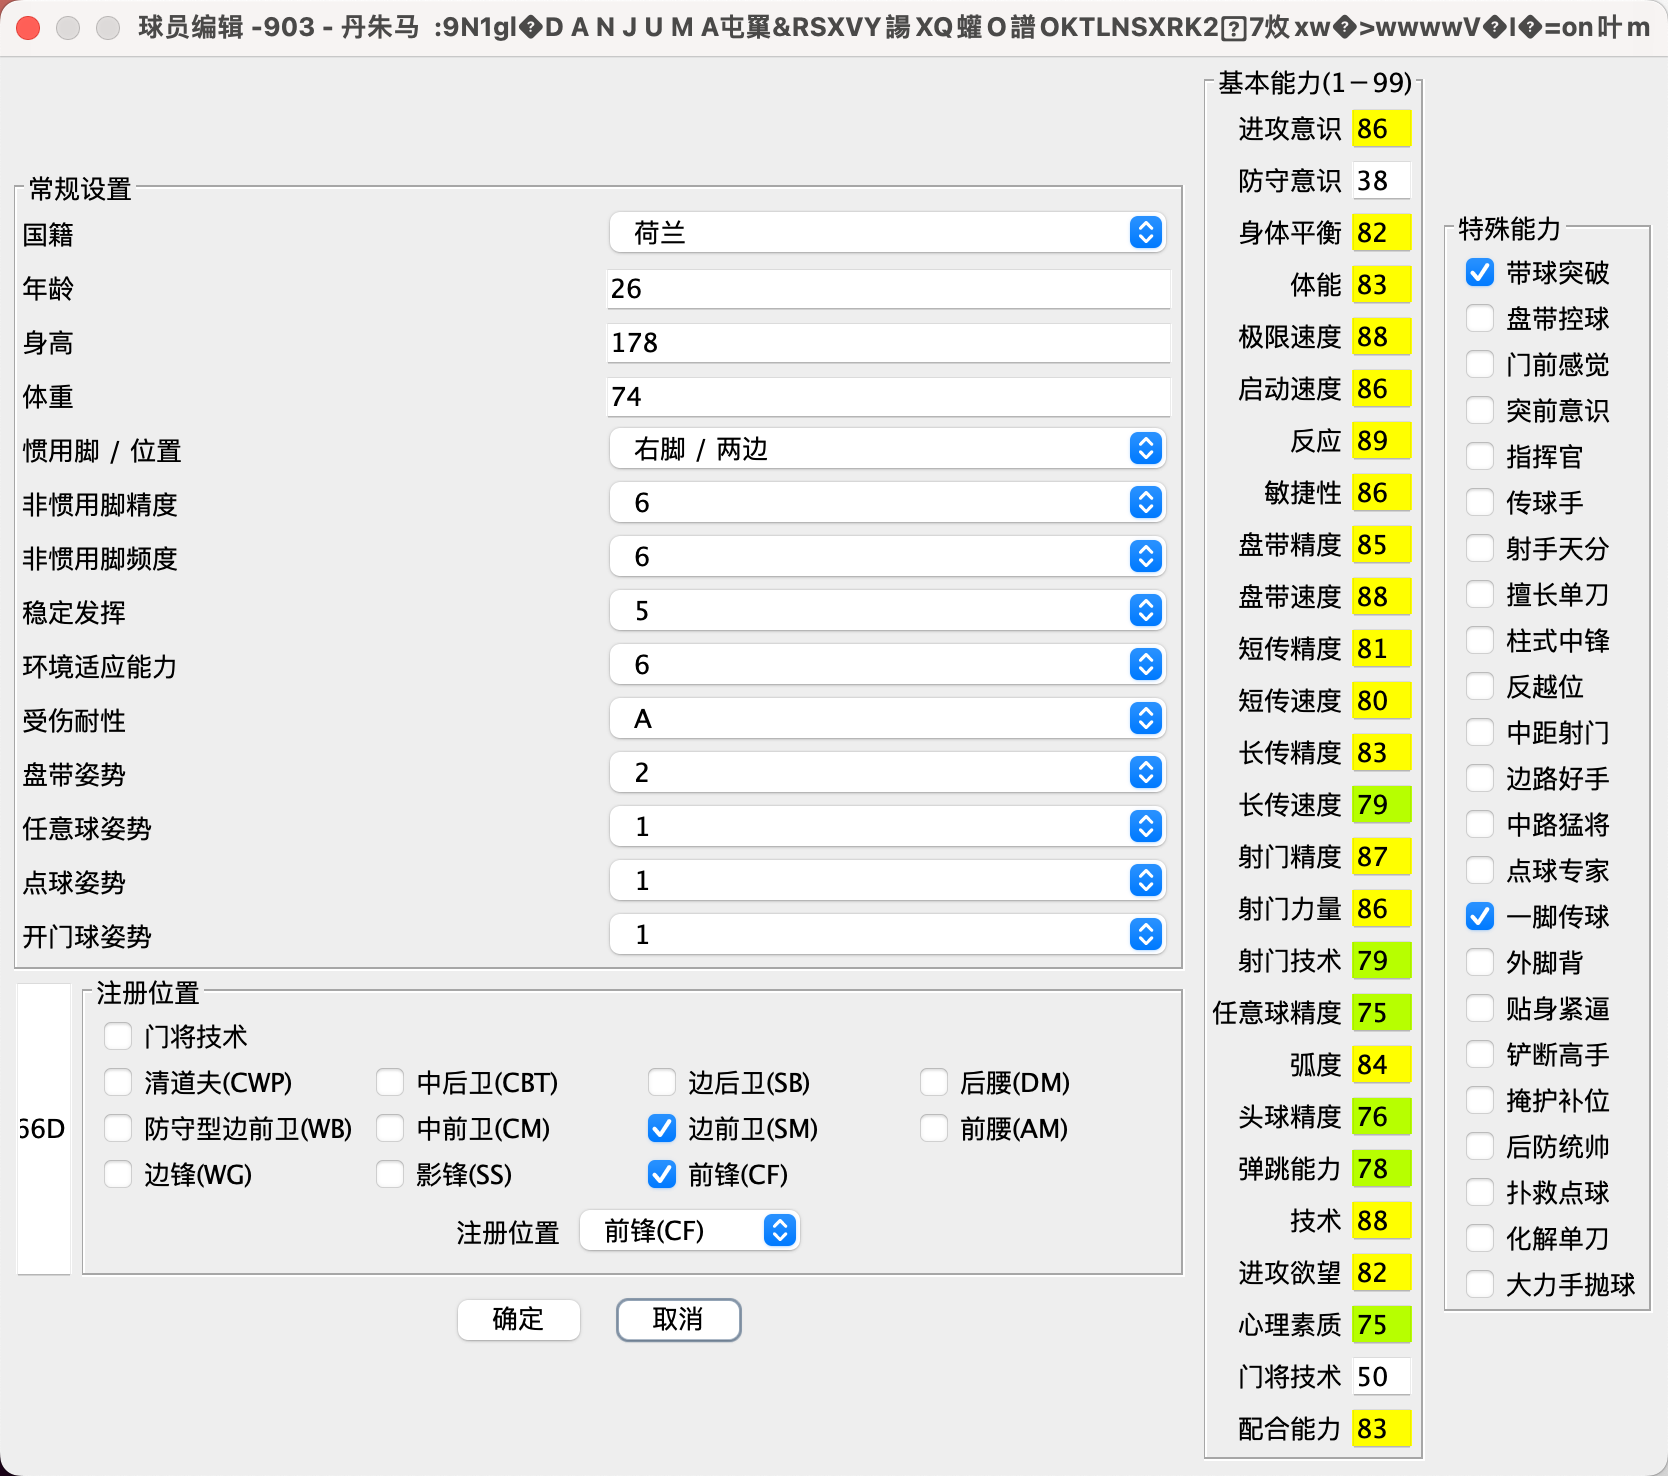Viewport: 1668px width, 1476px height.
Task: Enable the 大力手抛球 special ability
Action: click(1480, 1284)
